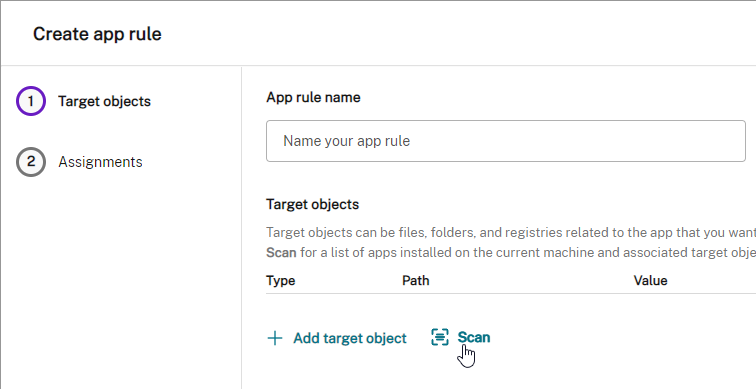Go to the Assignments step
Image resolution: width=756 pixels, height=389 pixels.
tap(100, 162)
